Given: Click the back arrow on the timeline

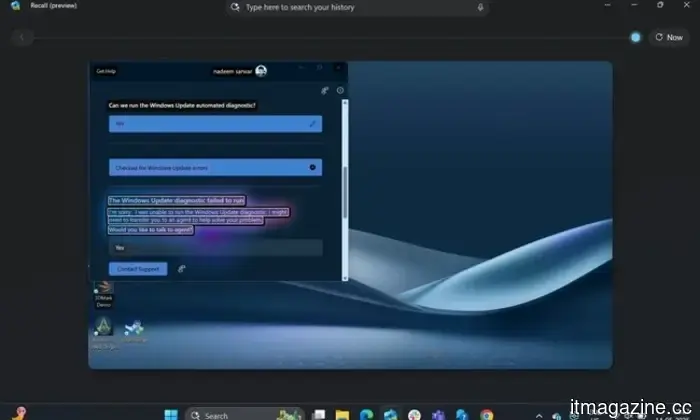Looking at the screenshot, I should [x=23, y=38].
